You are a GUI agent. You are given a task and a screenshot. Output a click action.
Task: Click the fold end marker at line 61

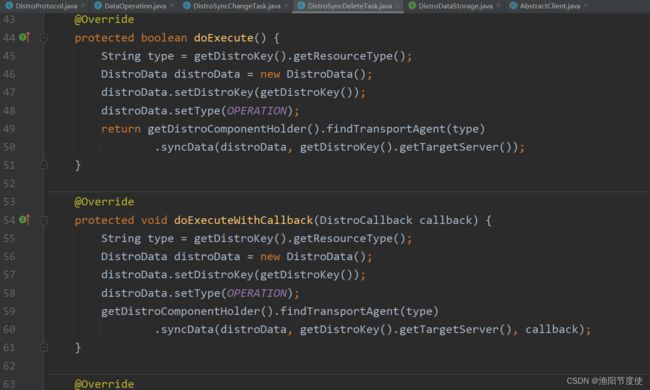point(44,347)
